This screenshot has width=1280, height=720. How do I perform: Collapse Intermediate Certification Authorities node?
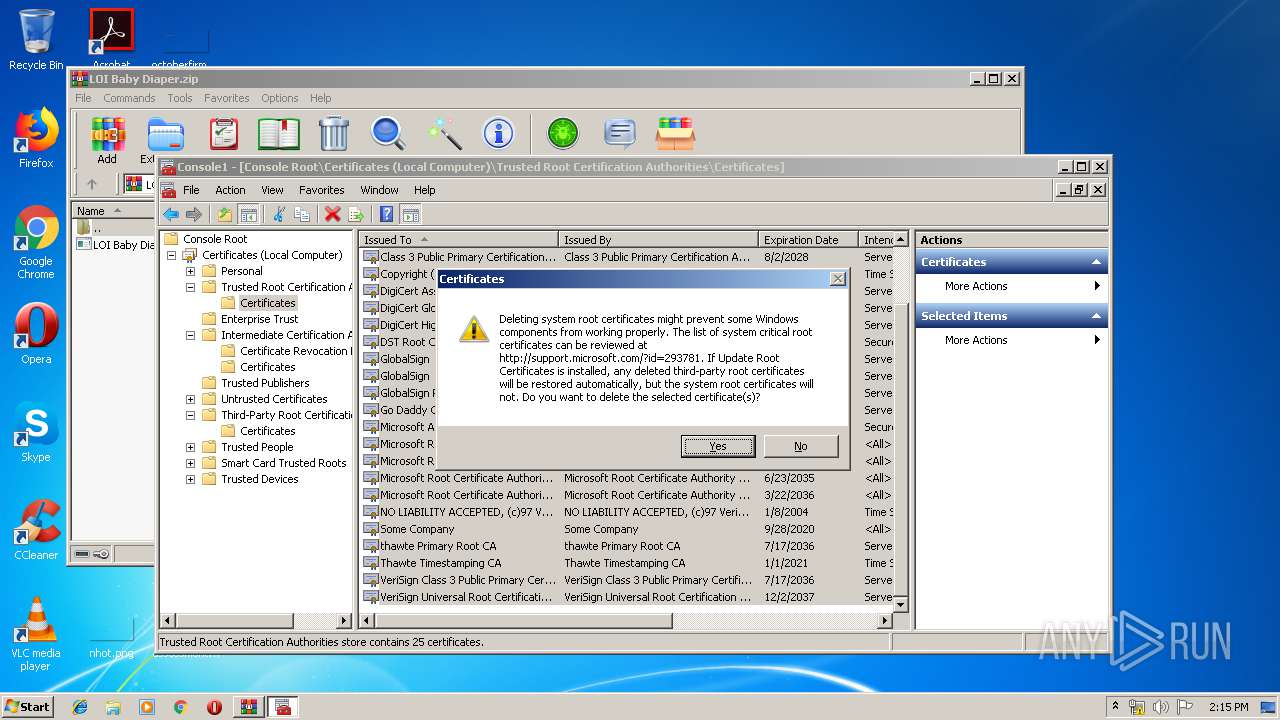tap(190, 335)
